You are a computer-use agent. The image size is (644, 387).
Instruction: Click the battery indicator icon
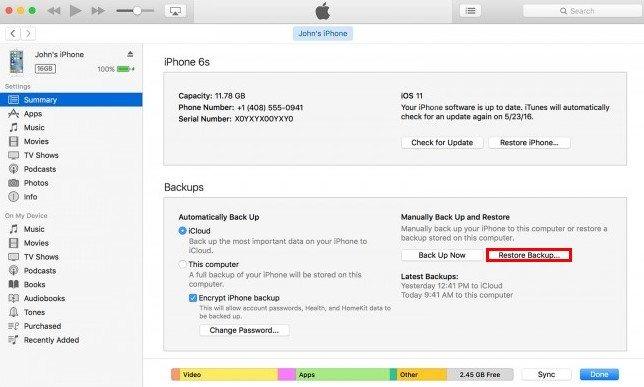(x=124, y=69)
